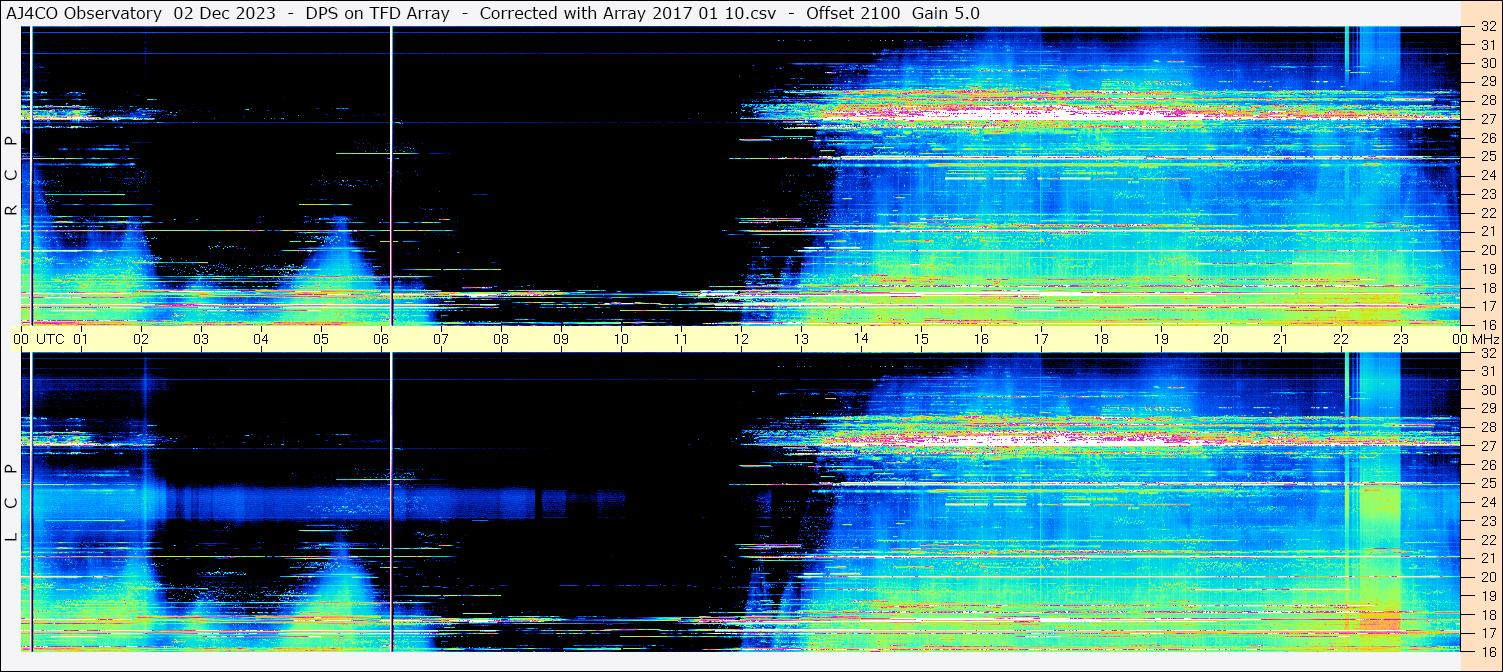This screenshot has width=1503, height=672.
Task: Select the 20 hour tick label on time axis
Action: tap(1221, 339)
